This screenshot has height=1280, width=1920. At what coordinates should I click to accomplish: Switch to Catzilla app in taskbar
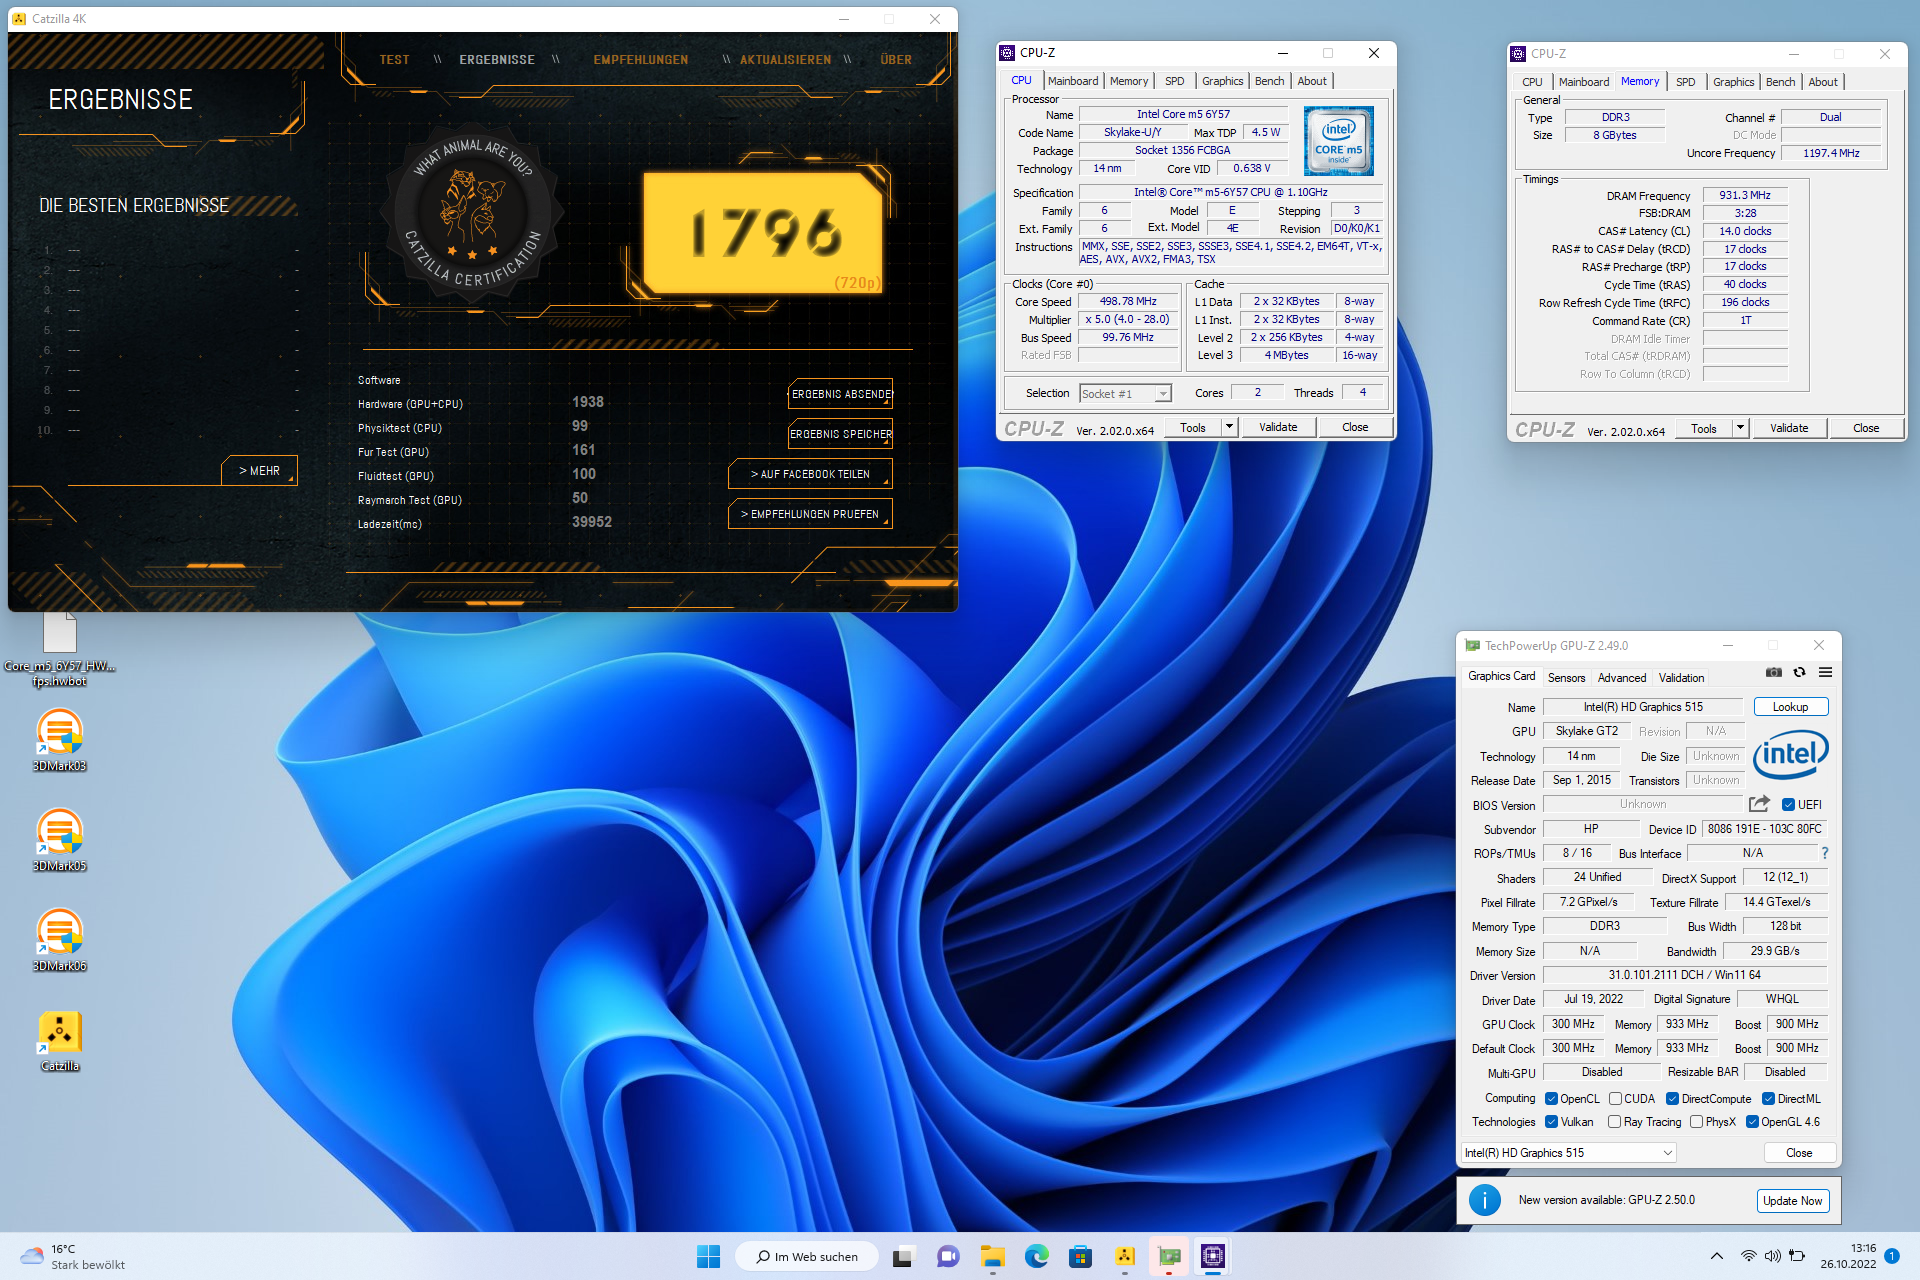[x=1125, y=1256]
